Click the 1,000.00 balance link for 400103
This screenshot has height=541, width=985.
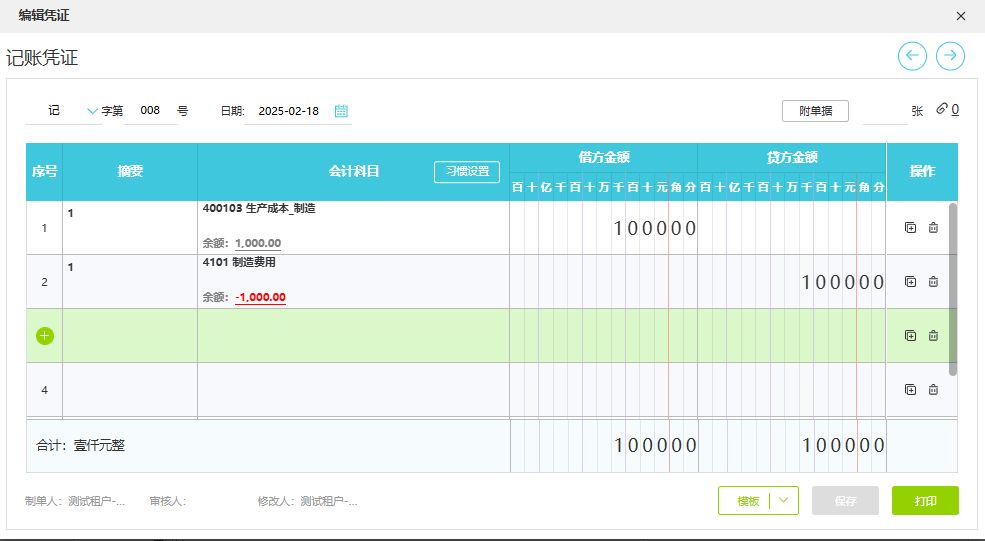click(x=258, y=243)
